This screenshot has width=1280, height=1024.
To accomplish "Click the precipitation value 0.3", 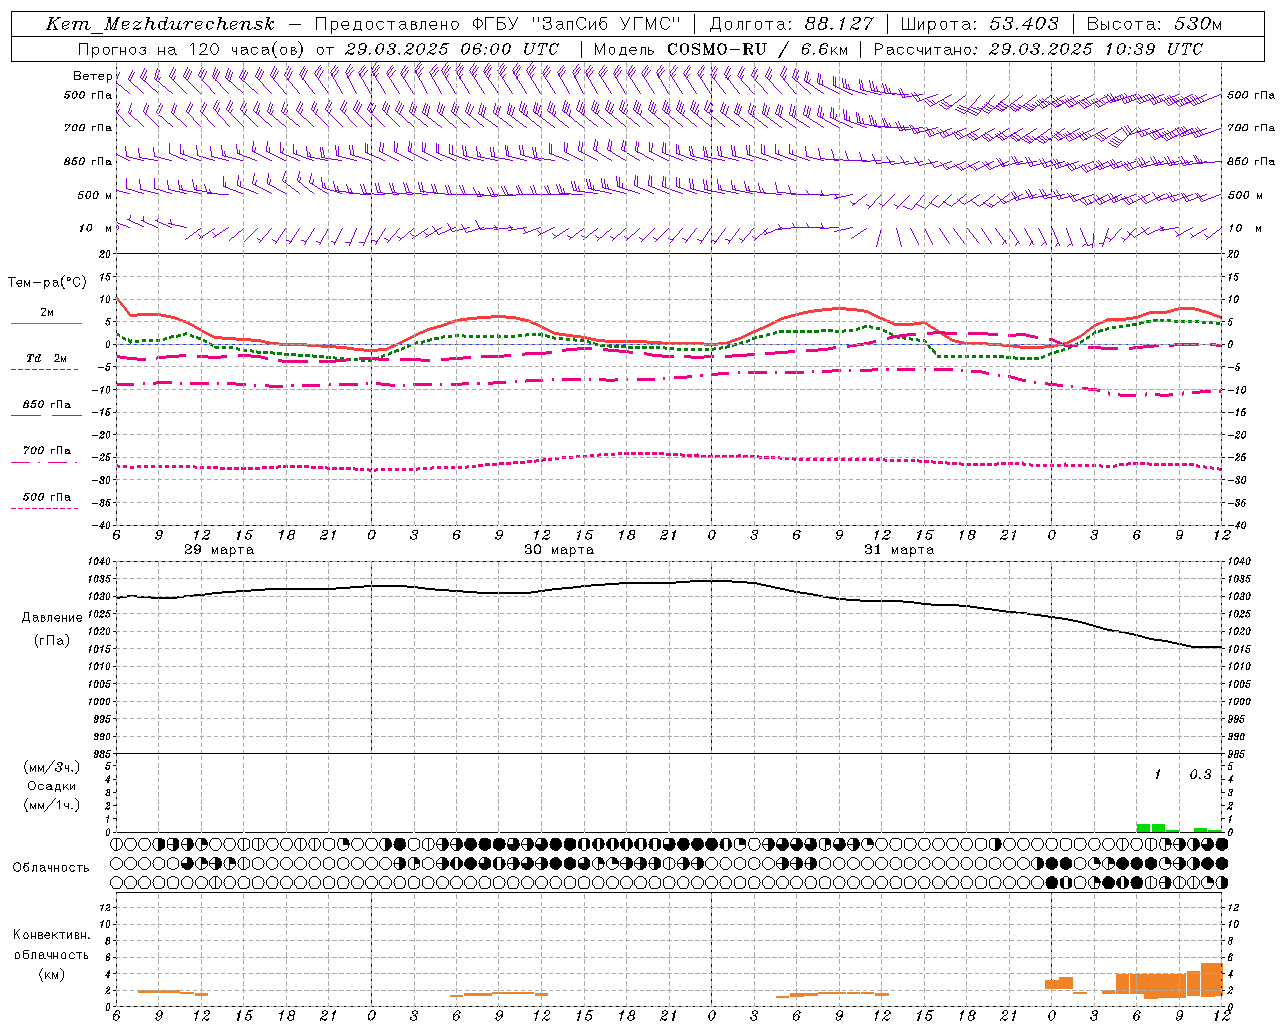I will pos(1200,775).
